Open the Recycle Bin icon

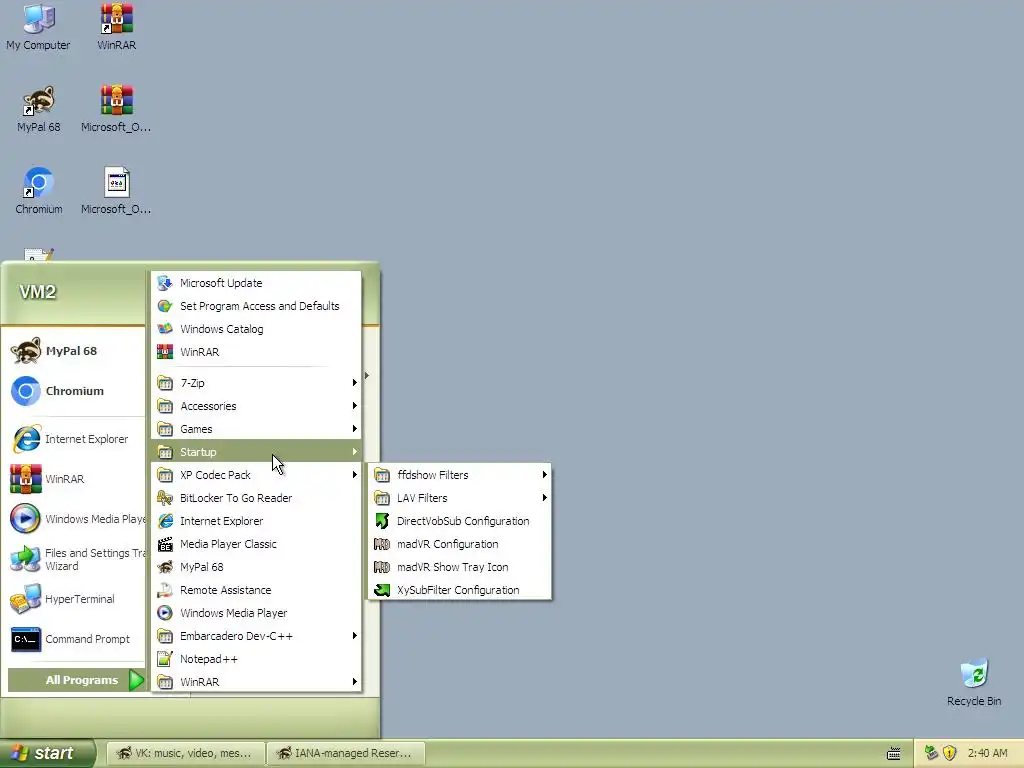tap(974, 683)
